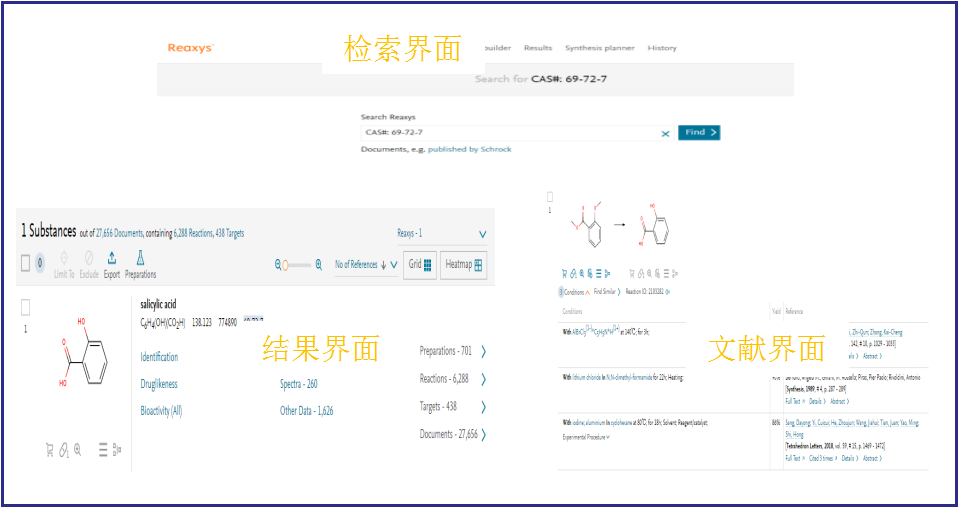
Task: Tick the checkbox for reaction 1
Action: (550, 197)
